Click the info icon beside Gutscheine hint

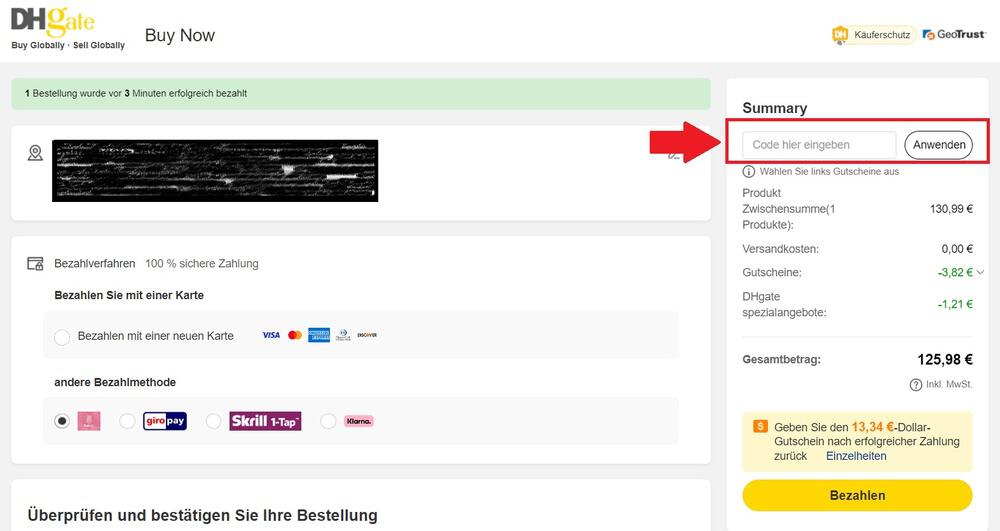[749, 172]
